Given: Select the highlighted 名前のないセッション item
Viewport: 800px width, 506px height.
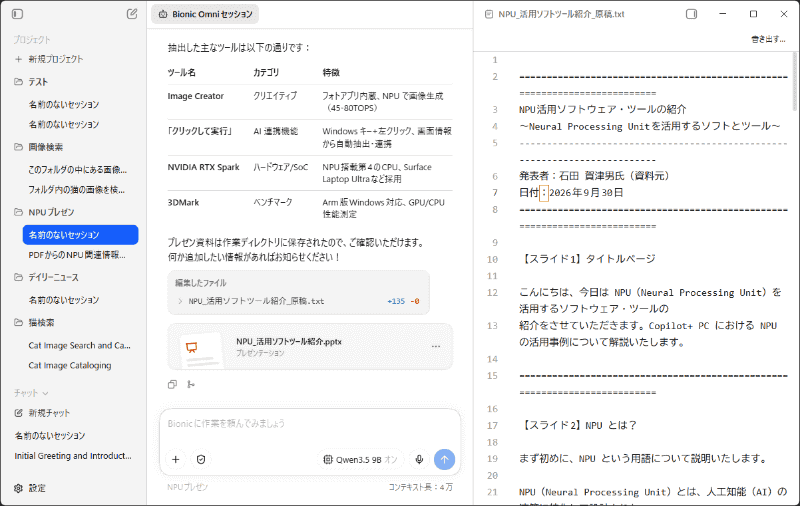Looking at the screenshot, I should click(x=81, y=235).
